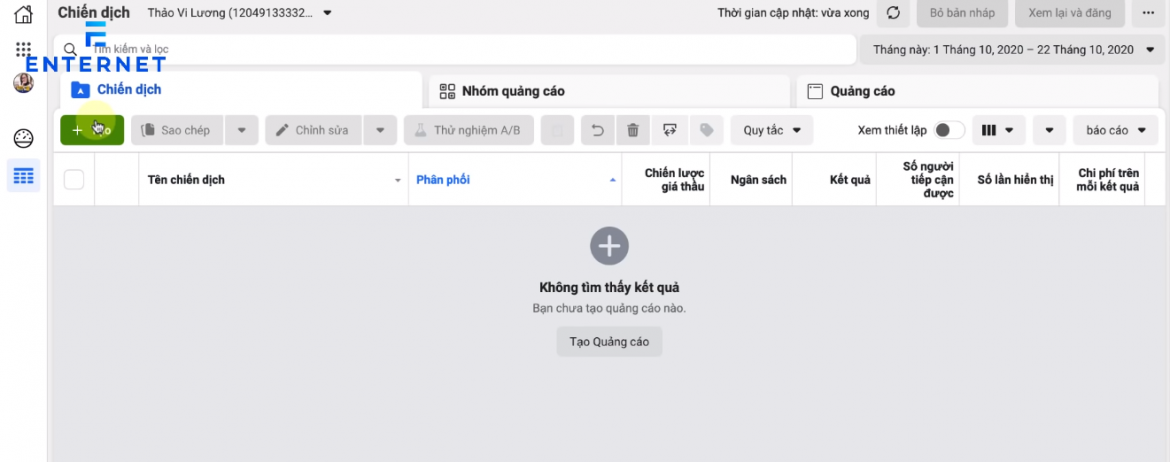
Task: Click the Chỉnh sửa edit button
Action: [313, 130]
